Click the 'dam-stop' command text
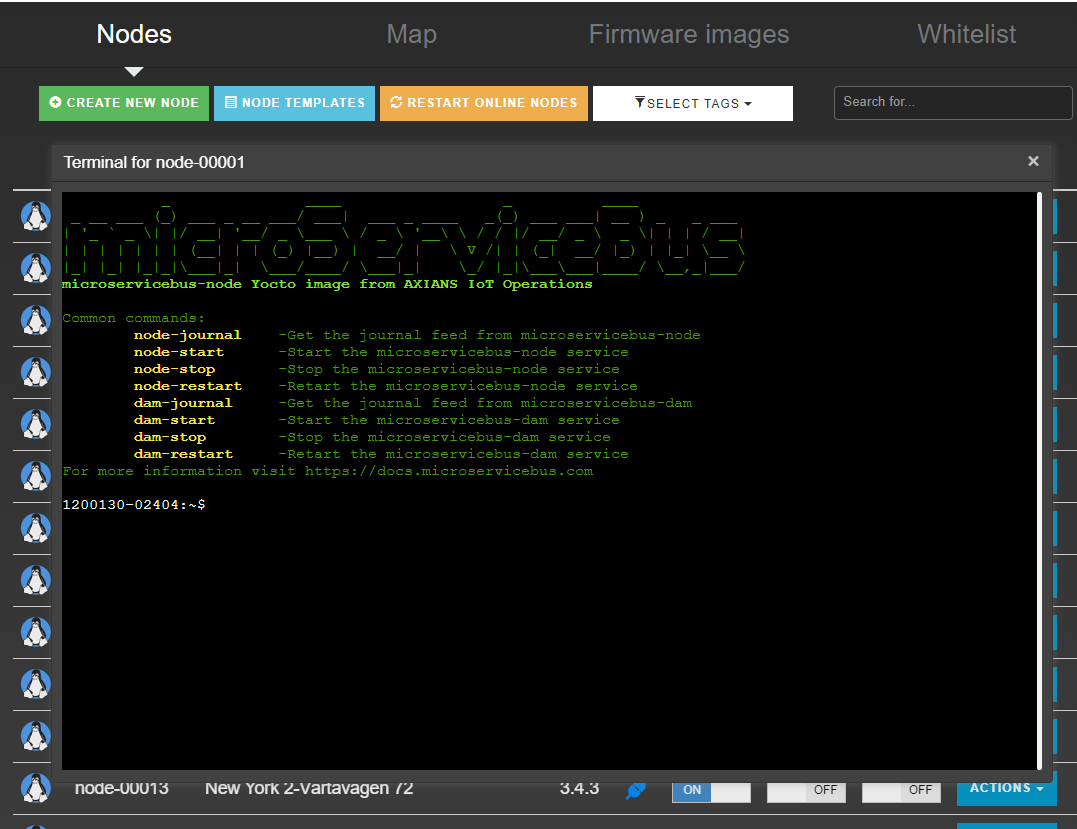The height and width of the screenshot is (829, 1077). 170,437
